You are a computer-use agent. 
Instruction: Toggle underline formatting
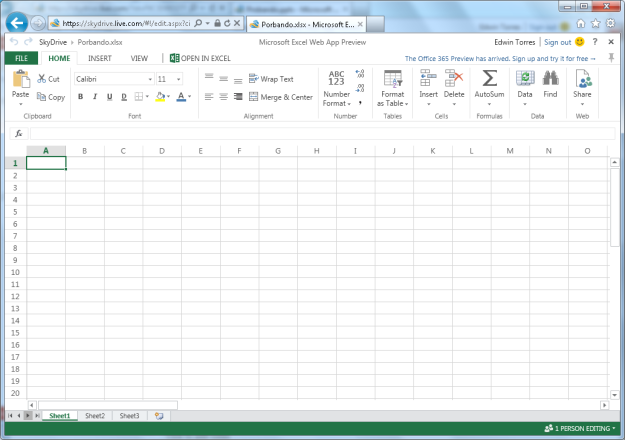coord(109,96)
